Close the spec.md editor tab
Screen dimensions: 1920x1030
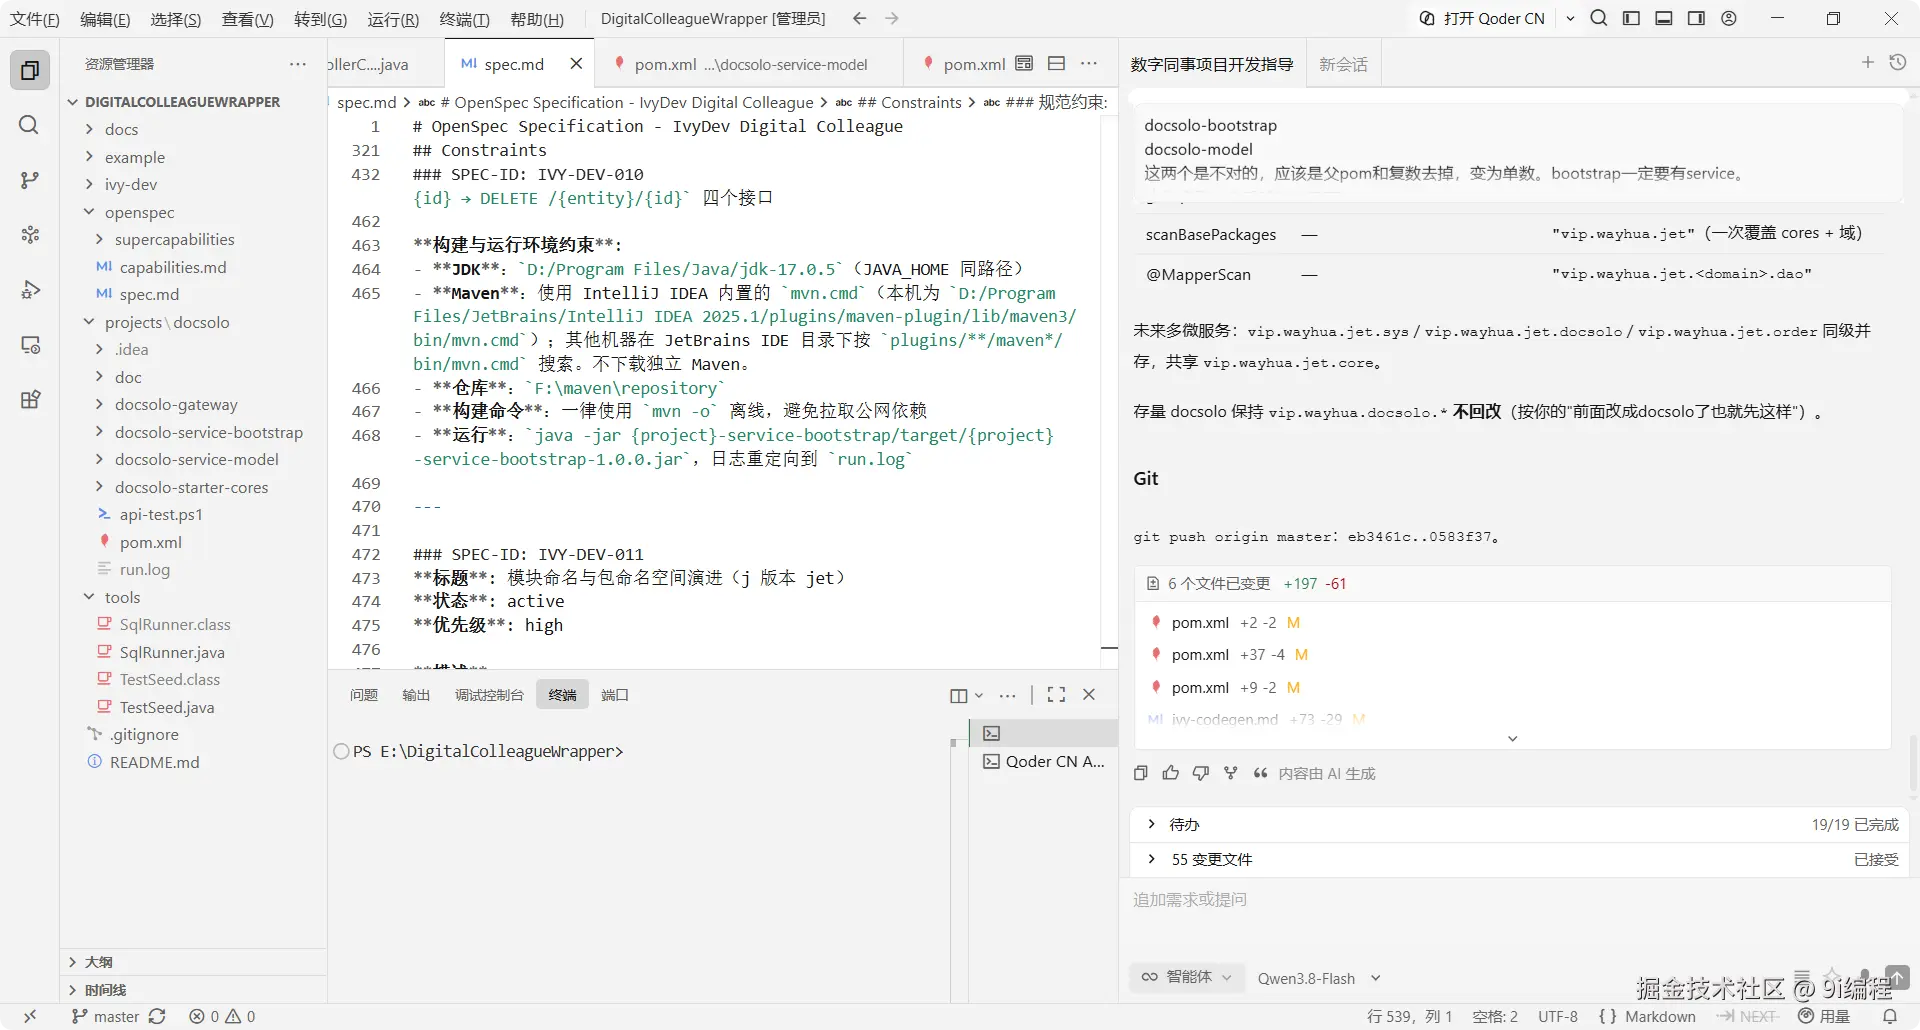(576, 64)
